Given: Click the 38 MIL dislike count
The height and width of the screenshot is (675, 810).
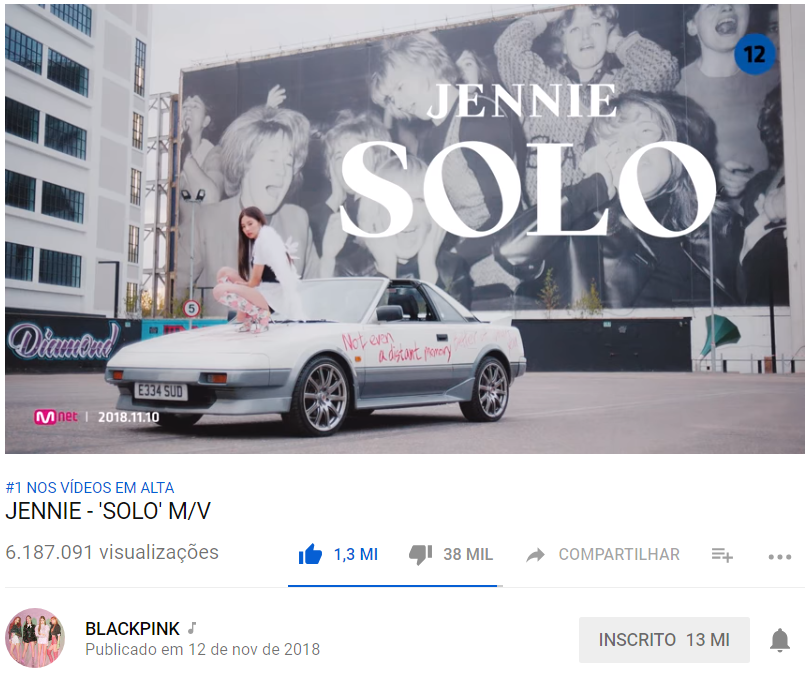Looking at the screenshot, I should 468,554.
